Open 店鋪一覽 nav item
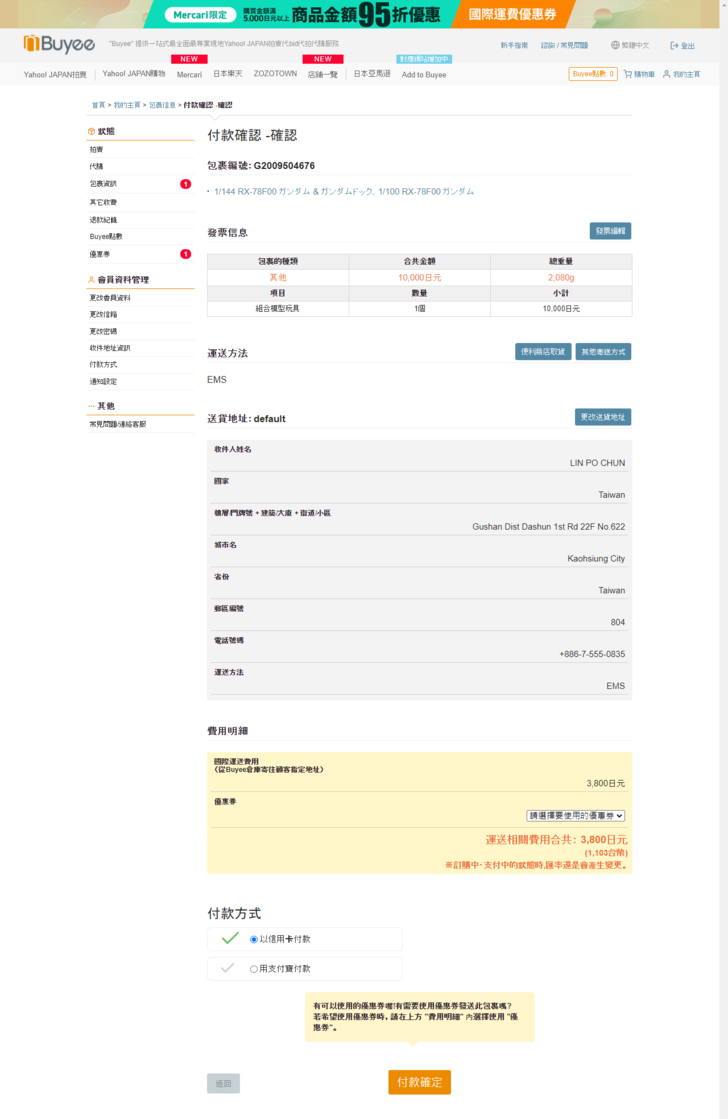This screenshot has width=728, height=1119. tap(323, 75)
